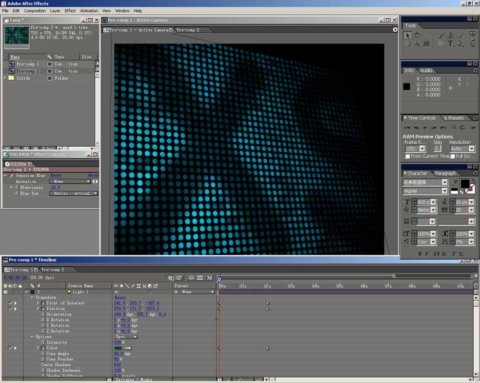Open the font size dropdown

click(433, 202)
